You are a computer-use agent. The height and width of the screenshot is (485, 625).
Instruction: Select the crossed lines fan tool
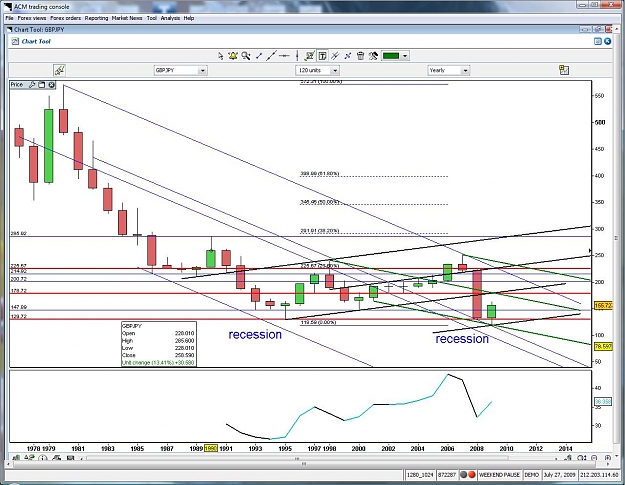(335, 56)
